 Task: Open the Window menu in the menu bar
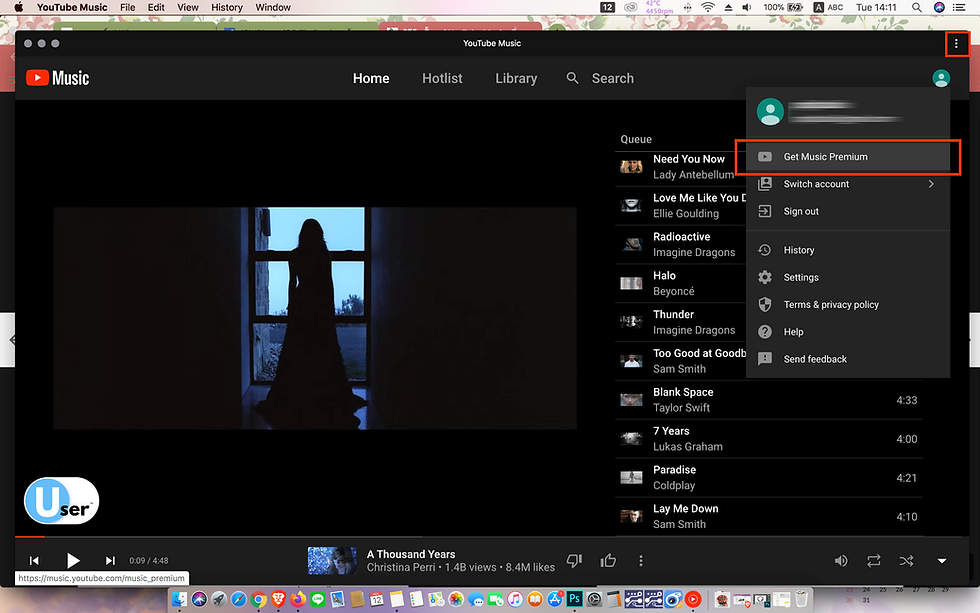click(272, 7)
